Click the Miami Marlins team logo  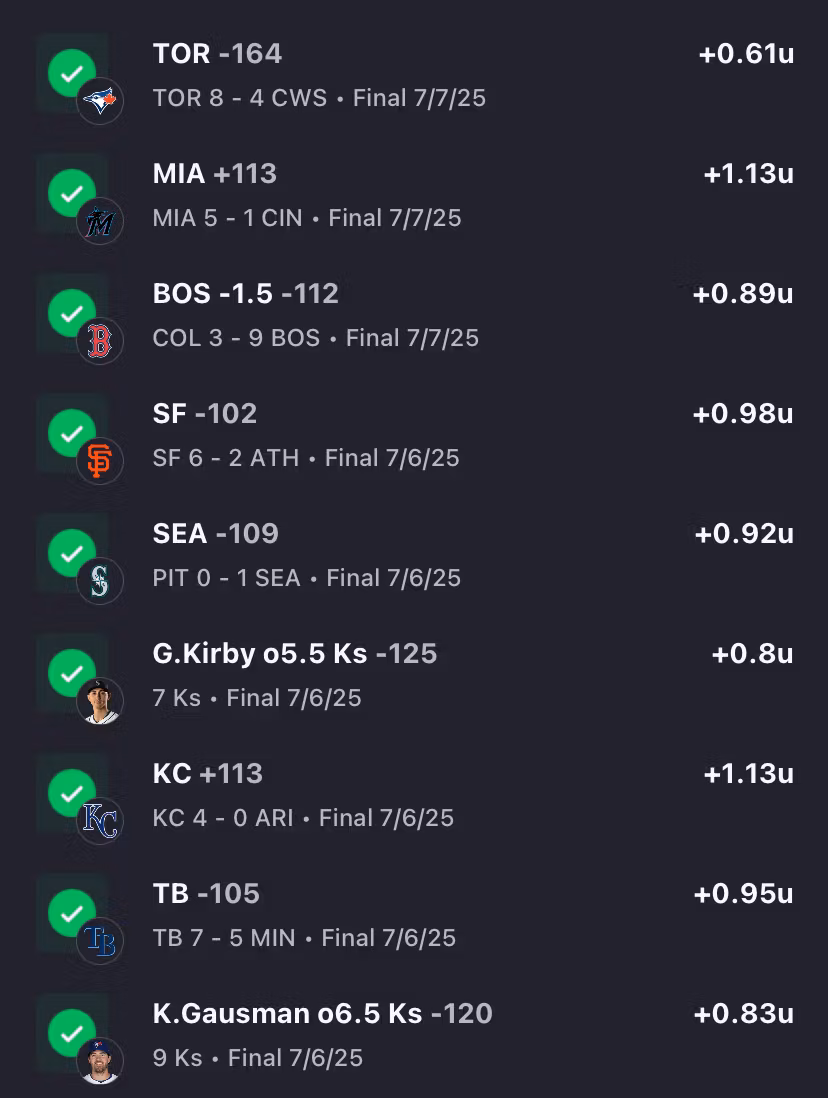100,221
